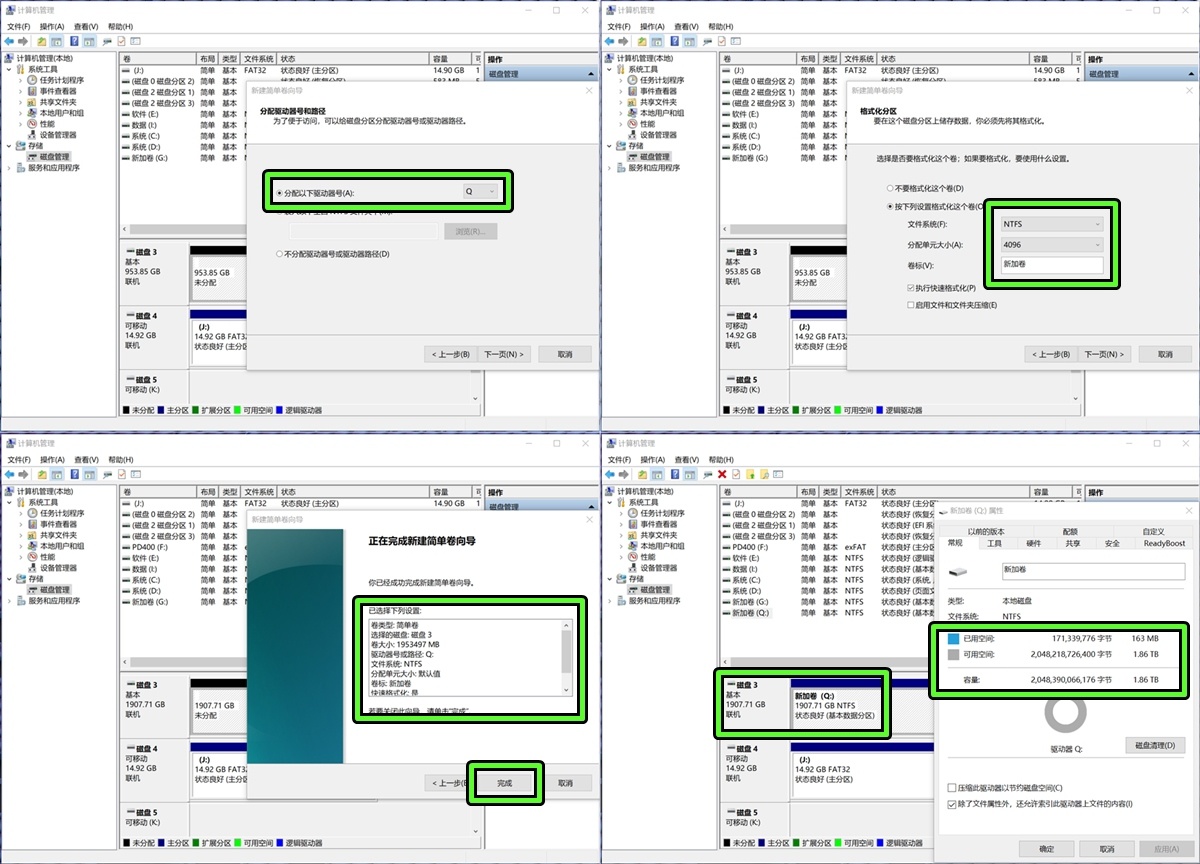Screen dimensions: 1200x864
Task: Open the 文件系统 NTFS dropdown
Action: pos(1052,225)
